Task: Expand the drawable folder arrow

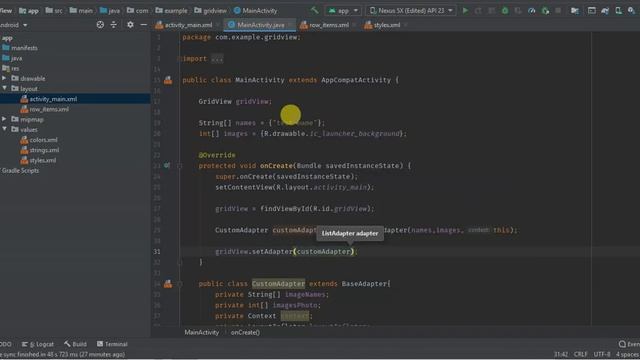Action: click(x=4, y=78)
